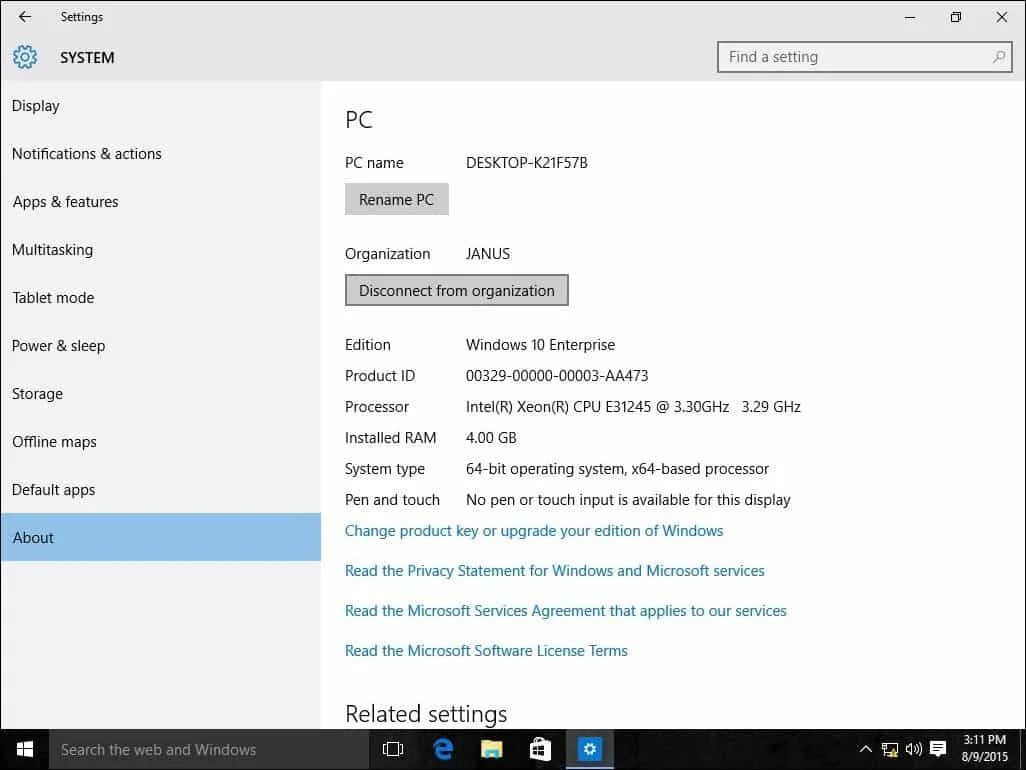Select Display in the sidebar
This screenshot has height=770, width=1026.
pyautogui.click(x=161, y=106)
